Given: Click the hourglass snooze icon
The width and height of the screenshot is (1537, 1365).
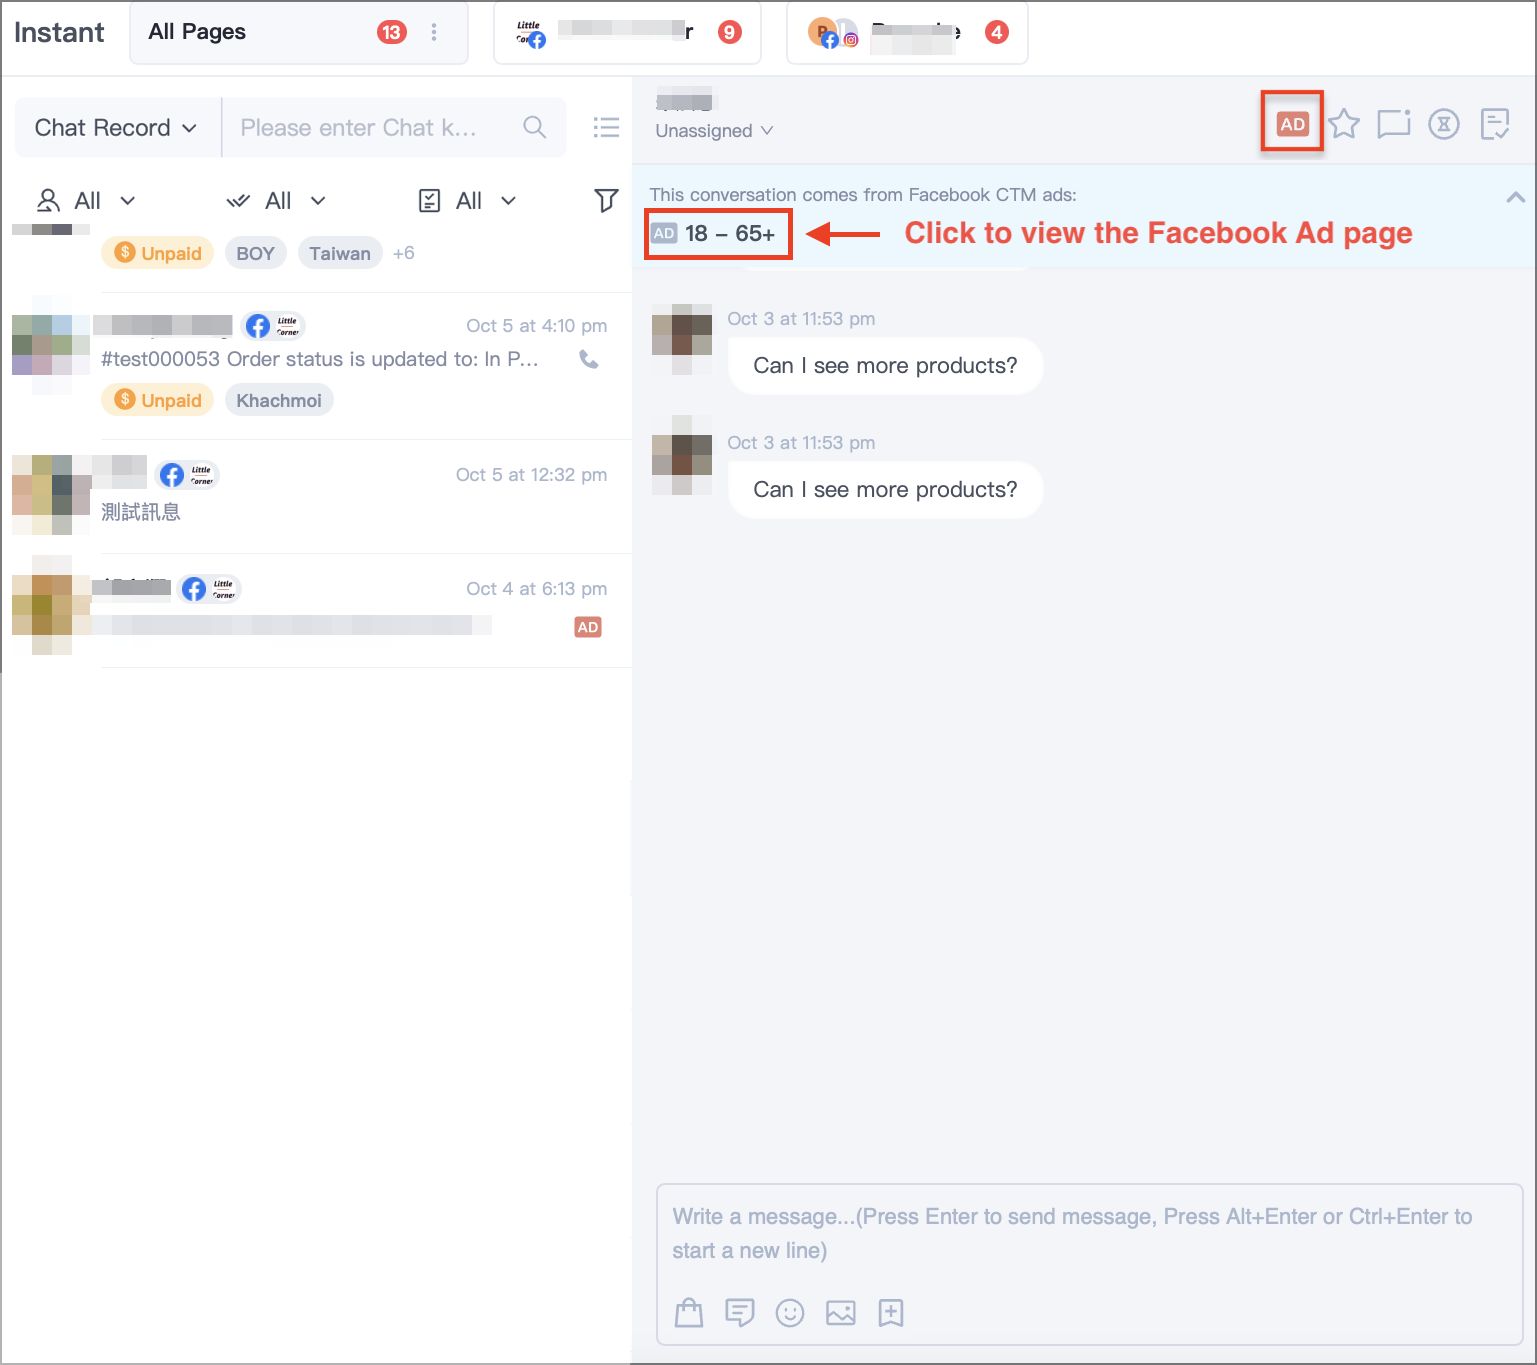Looking at the screenshot, I should pos(1443,124).
